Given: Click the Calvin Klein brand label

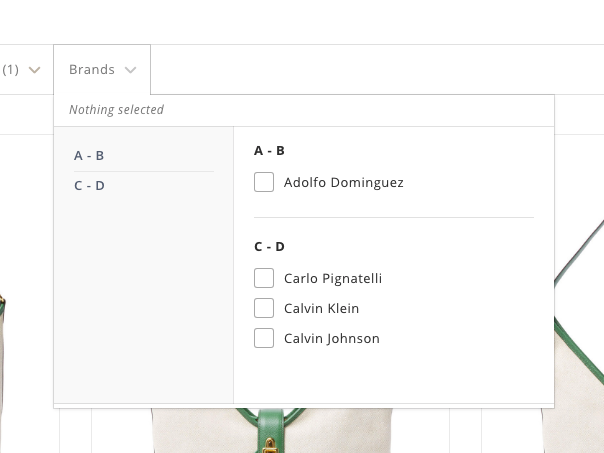Looking at the screenshot, I should tap(321, 309).
